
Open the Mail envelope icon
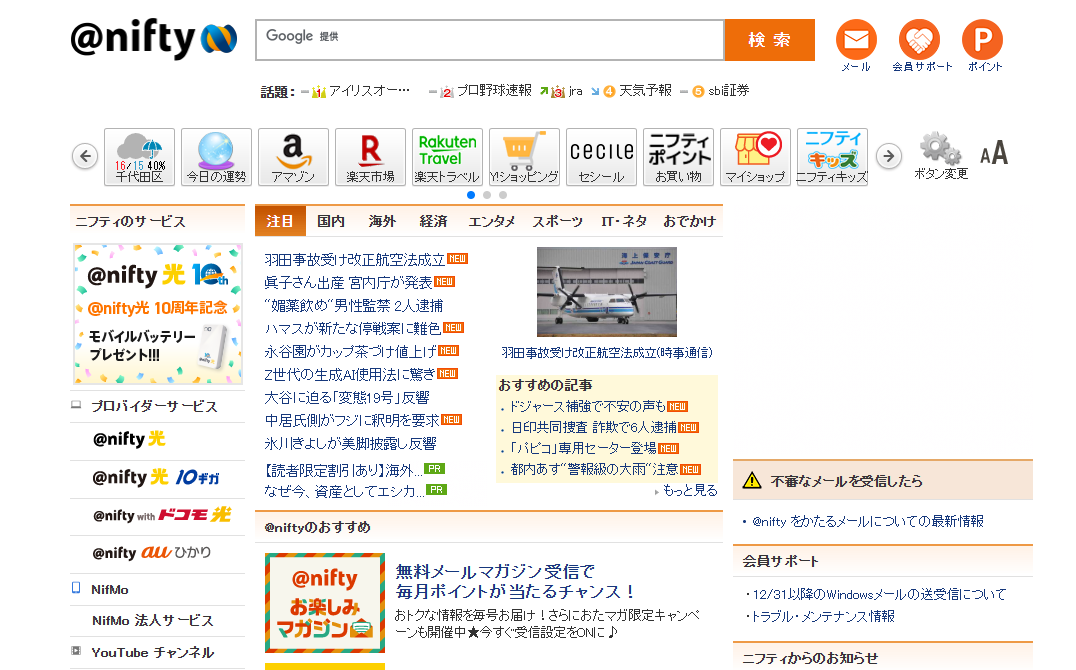855,40
